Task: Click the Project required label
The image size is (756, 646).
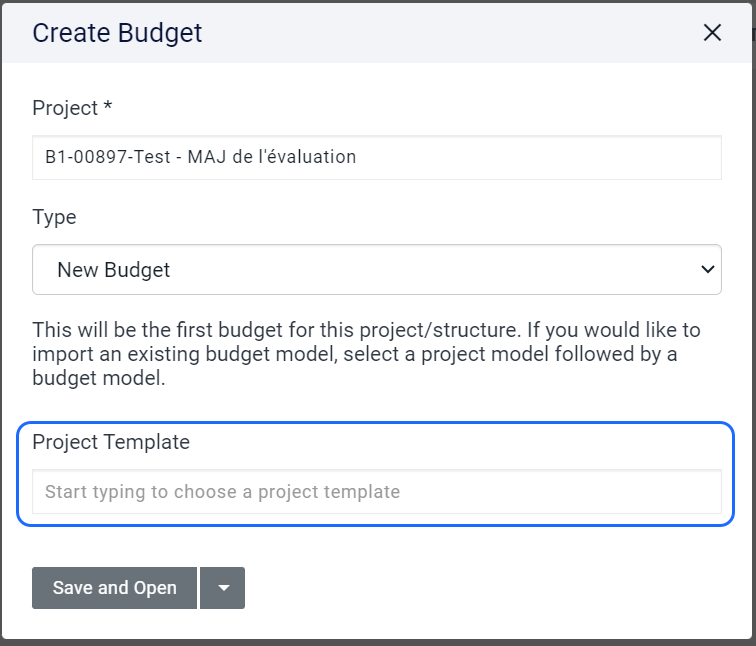Action: (x=66, y=108)
